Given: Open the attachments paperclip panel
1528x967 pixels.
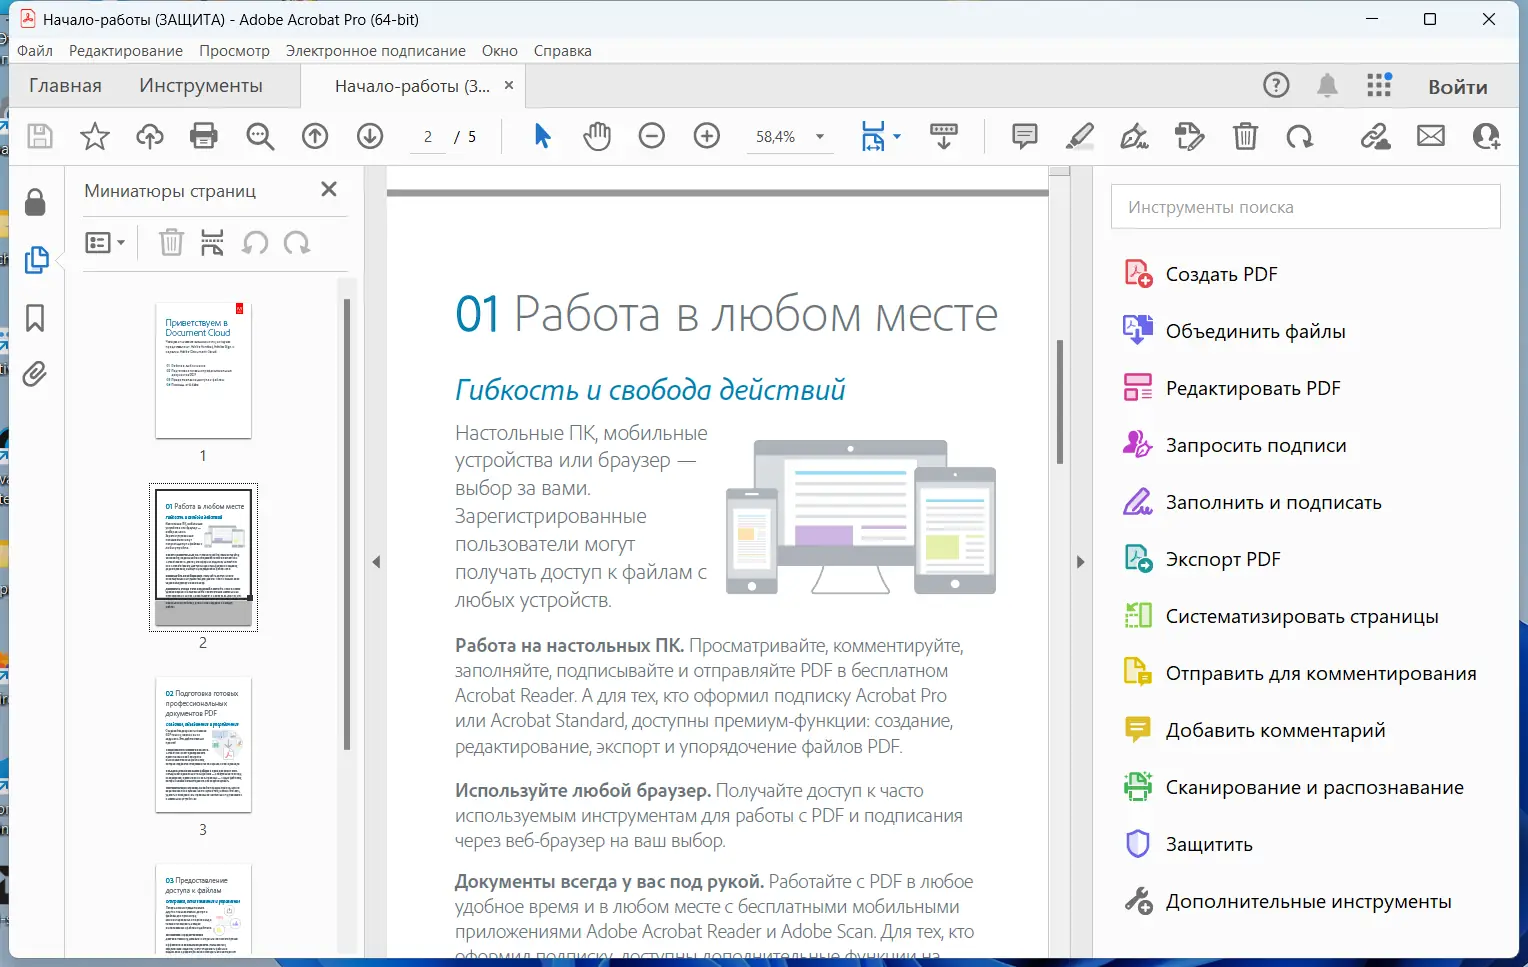Looking at the screenshot, I should tap(35, 374).
